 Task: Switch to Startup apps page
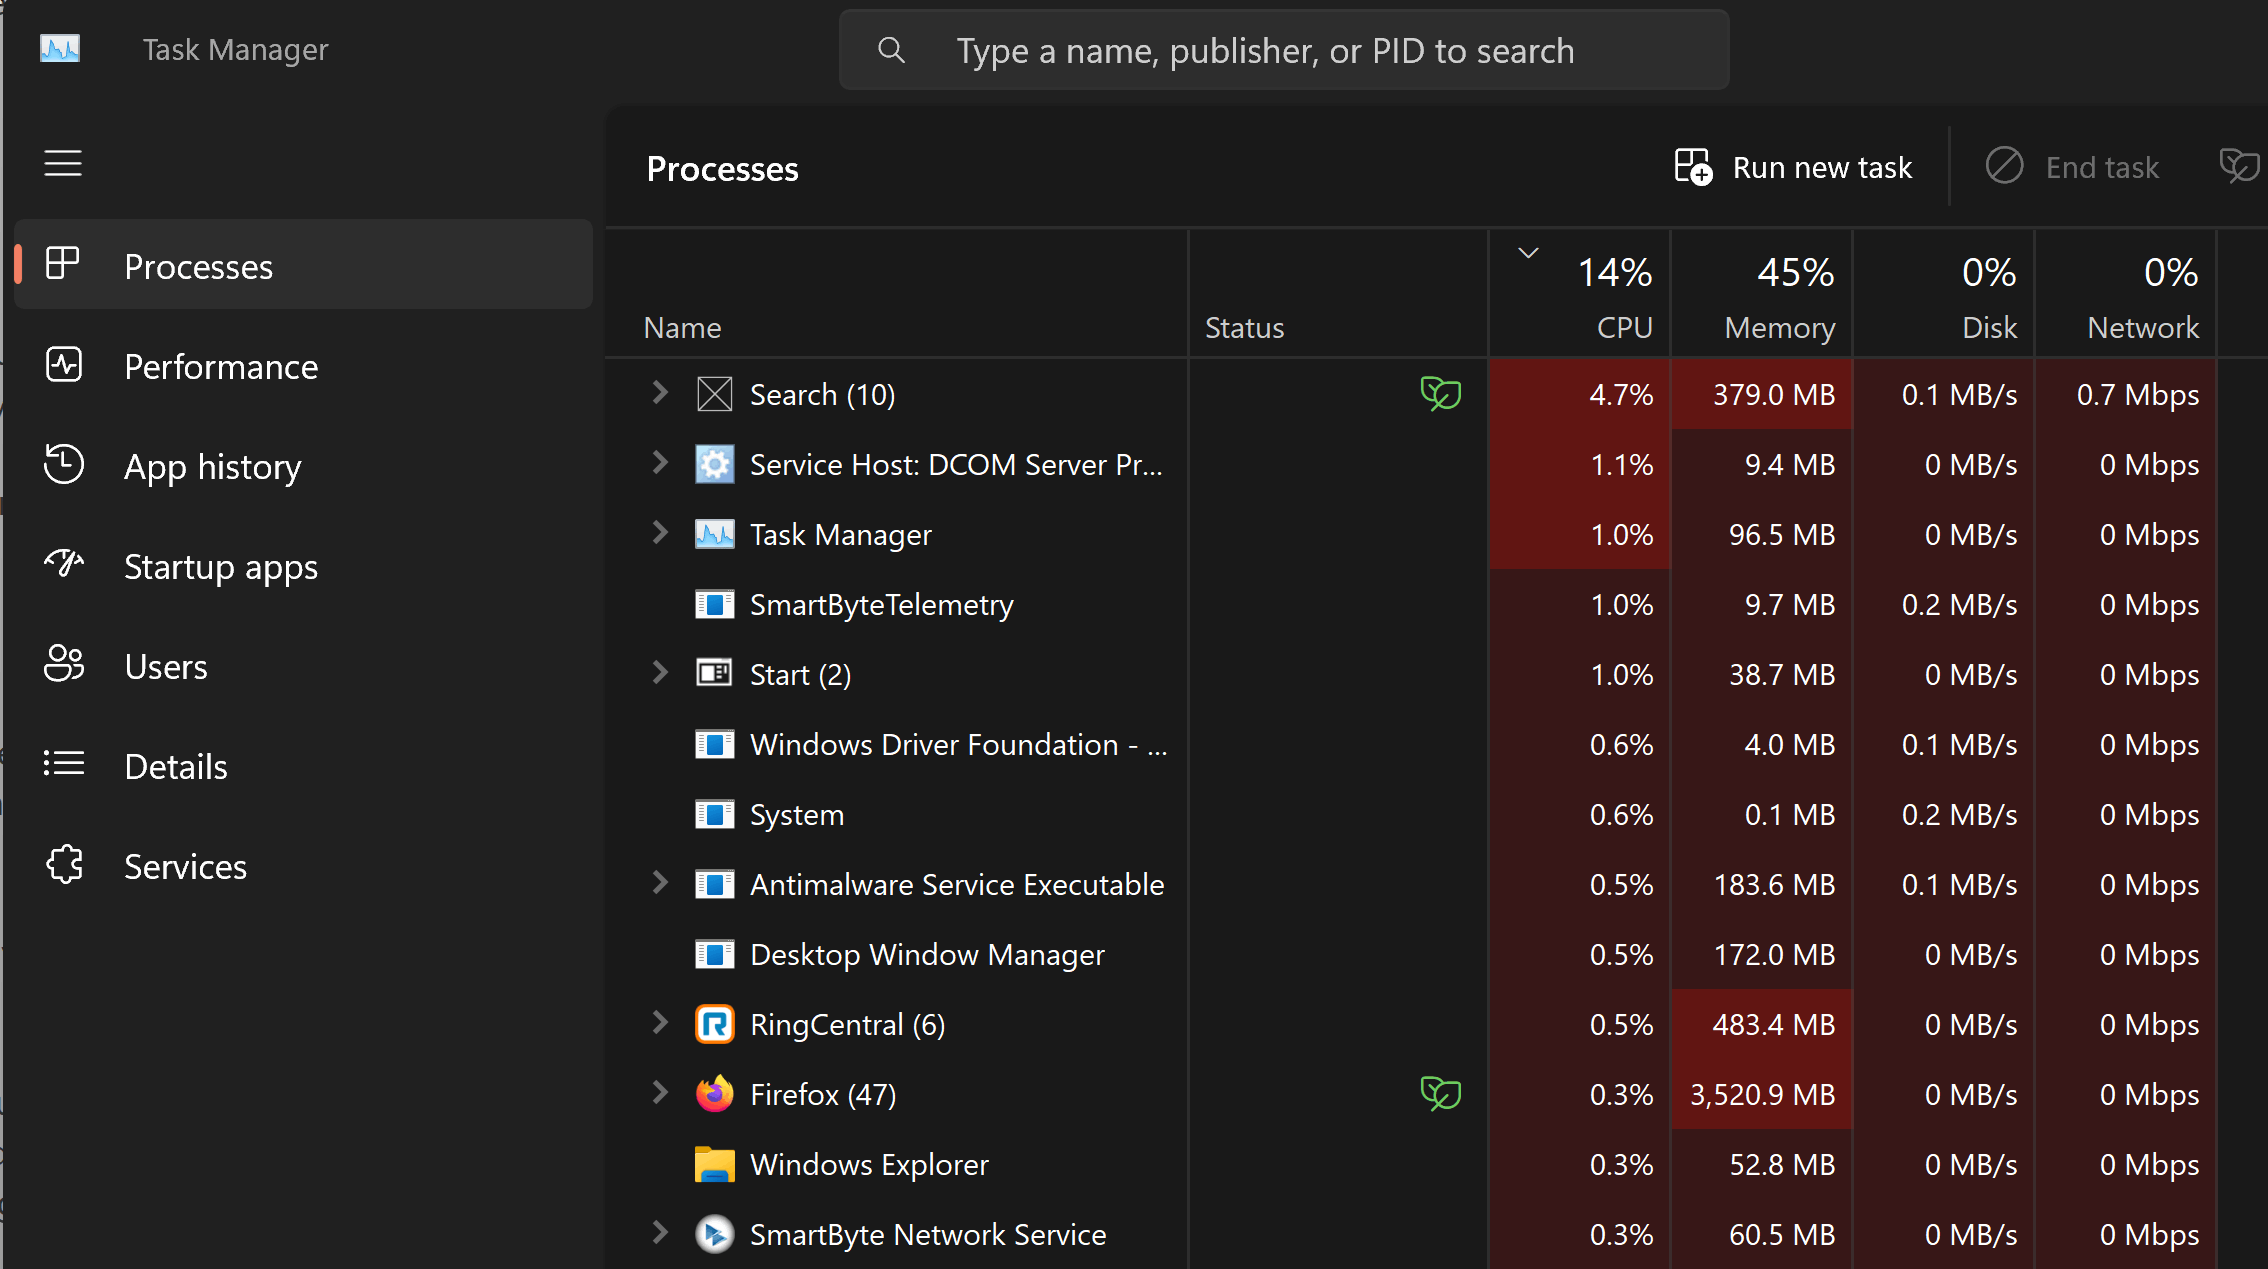221,567
